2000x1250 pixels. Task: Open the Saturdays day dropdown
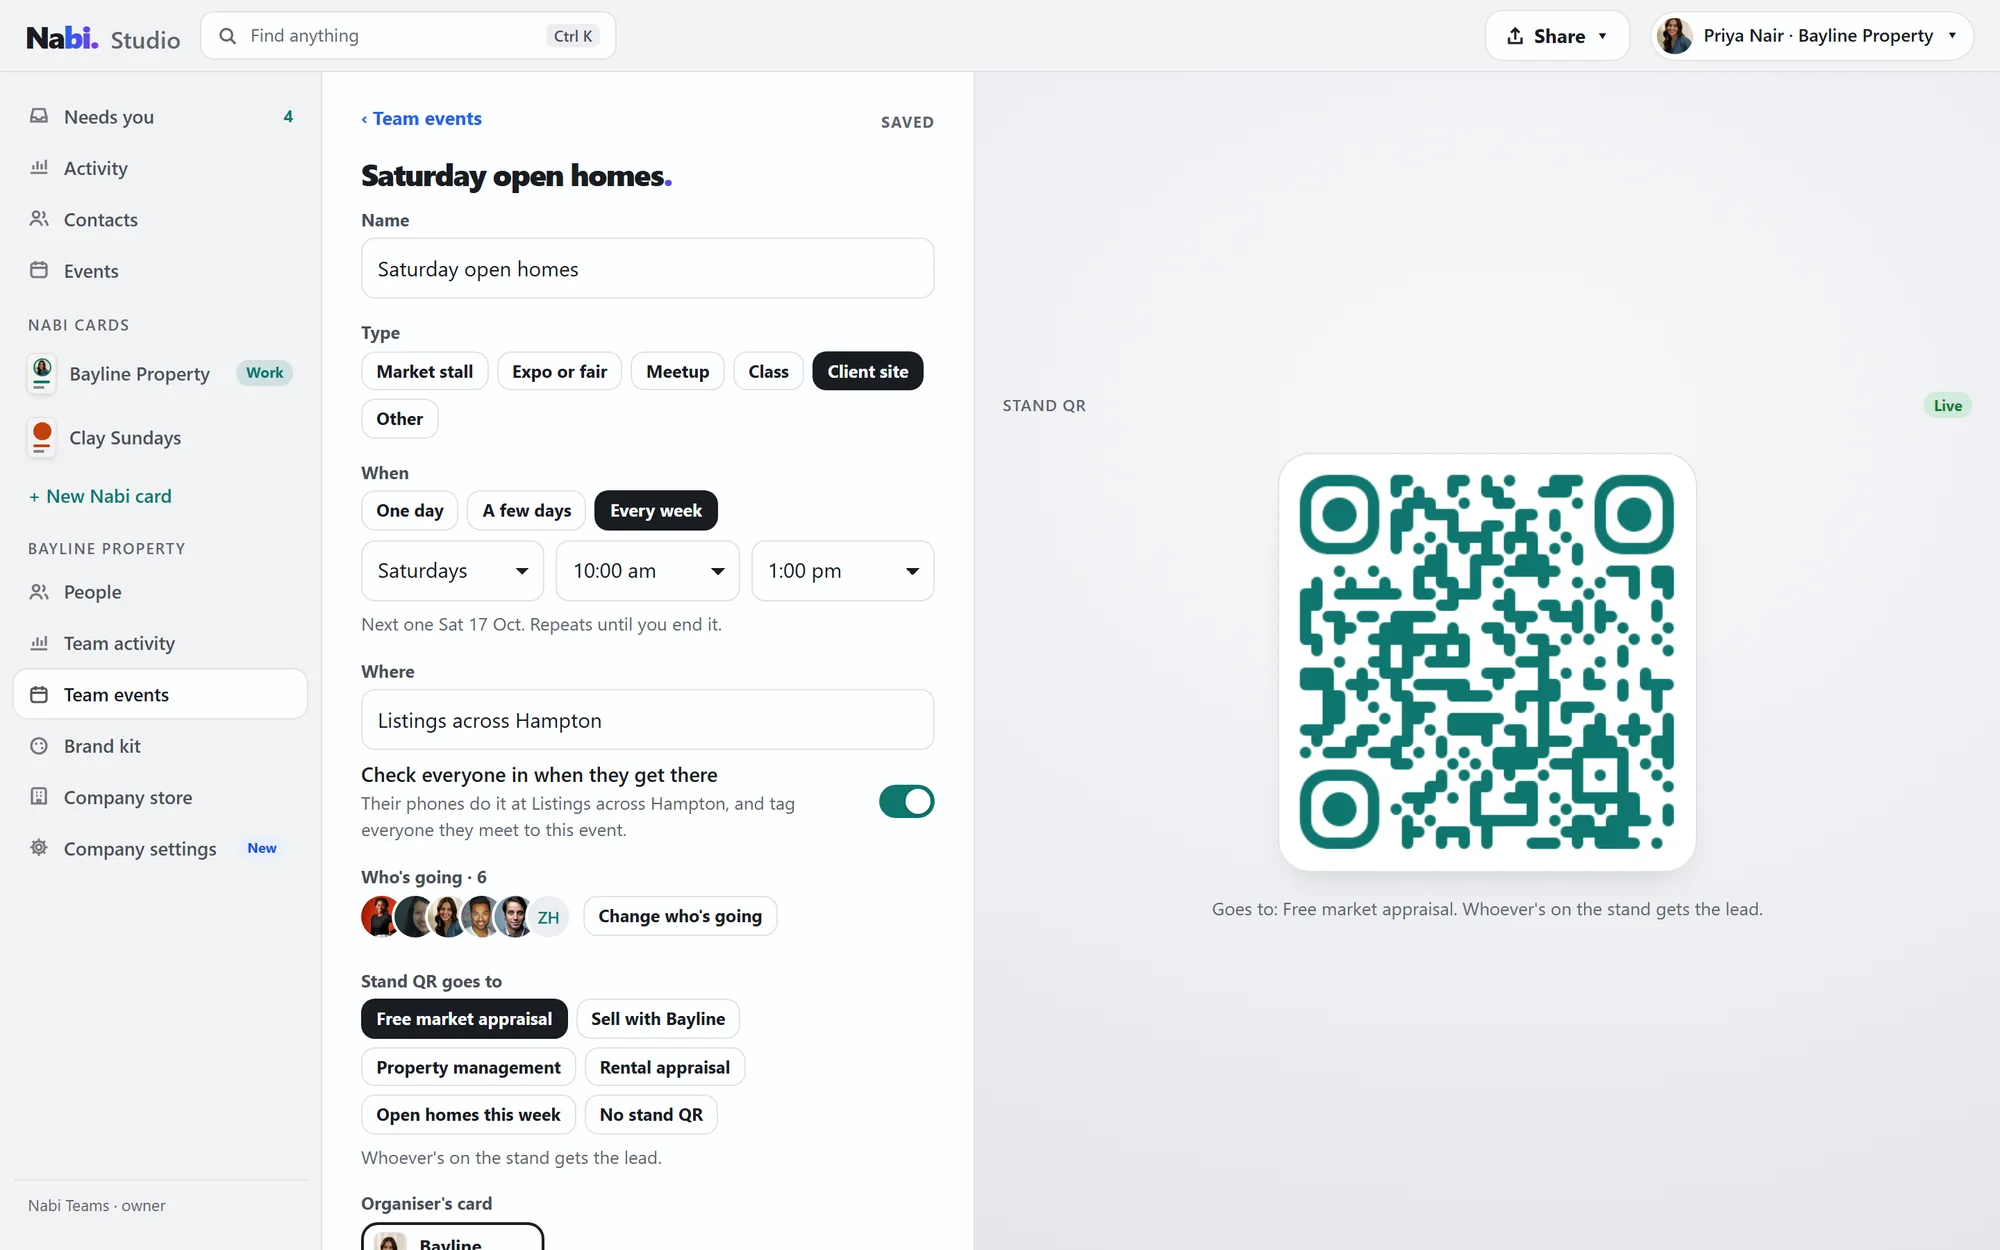coord(452,571)
